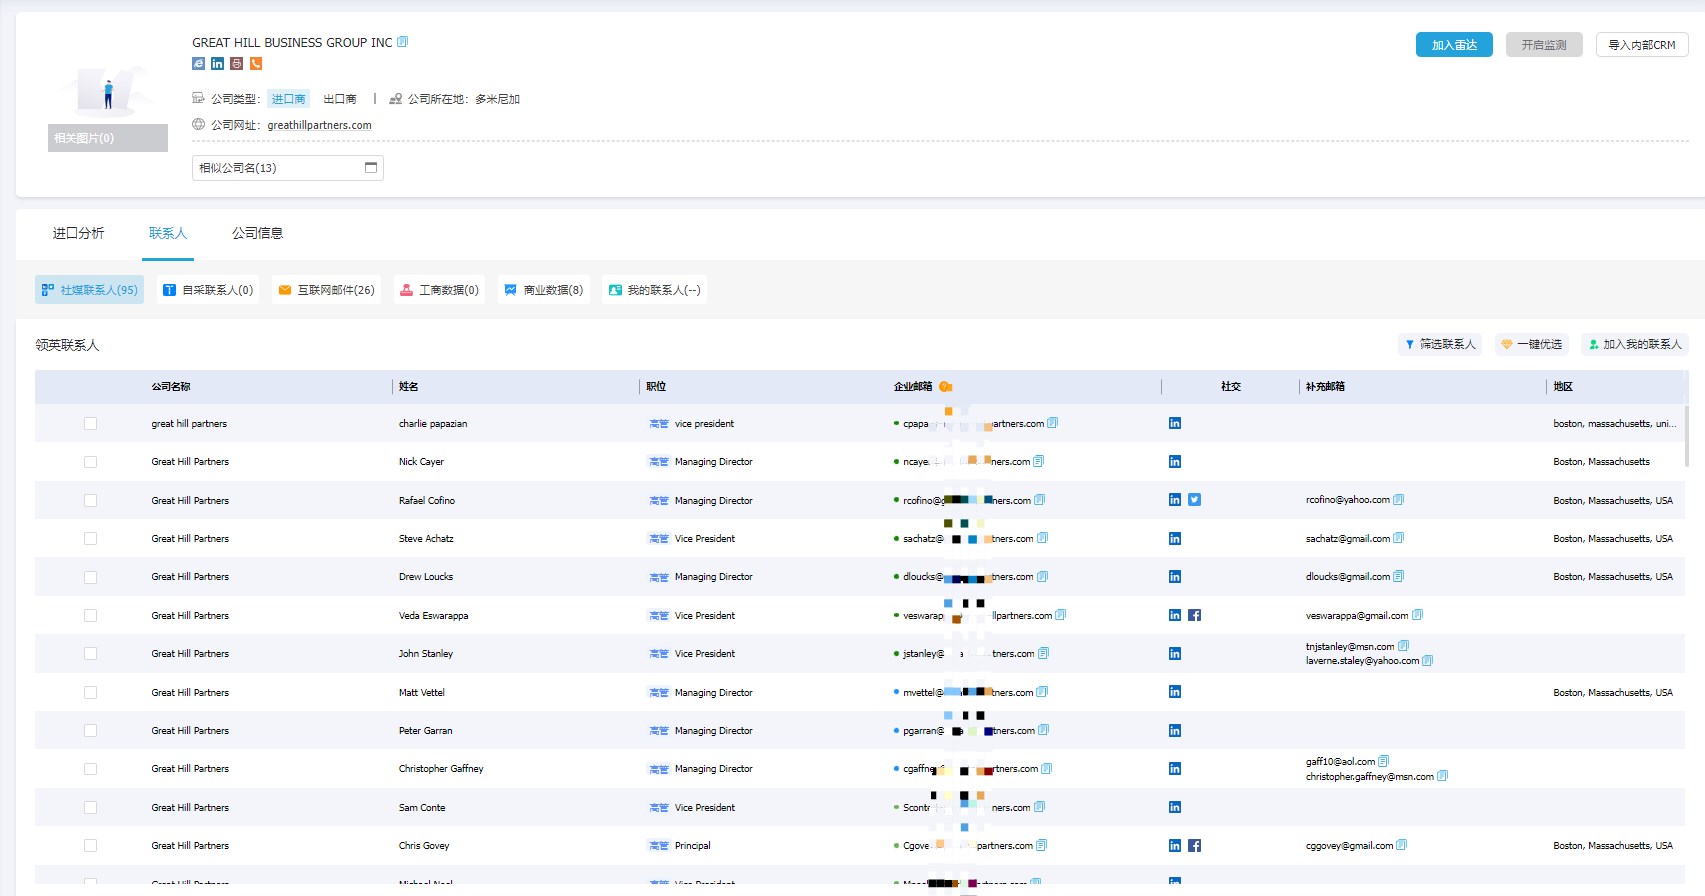
Task: Select 商业数据(8) sub-tab
Action: [543, 290]
